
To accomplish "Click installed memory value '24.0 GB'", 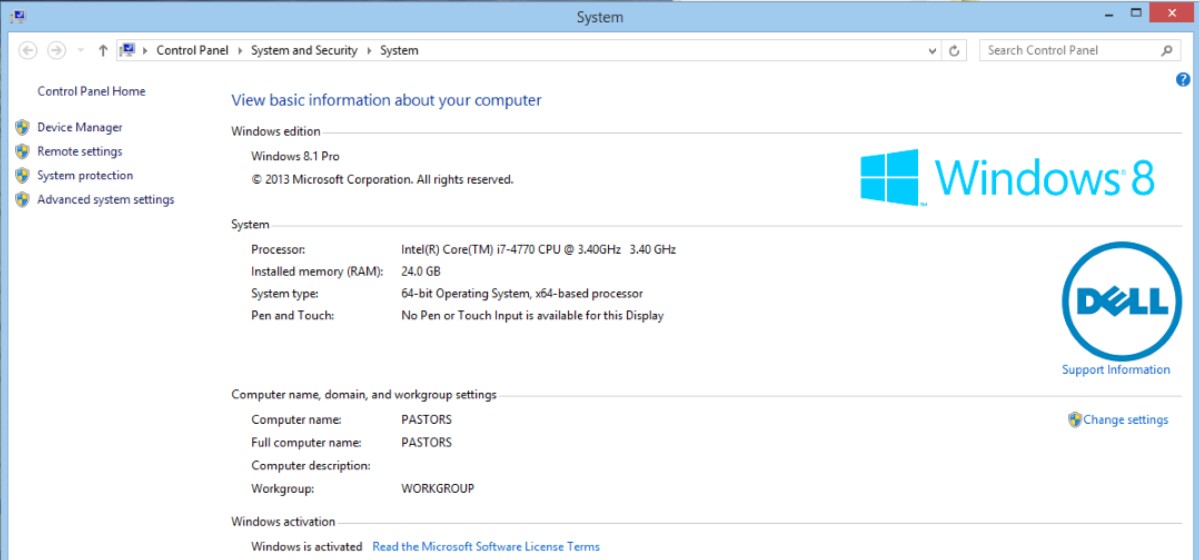I will click(x=421, y=271).
